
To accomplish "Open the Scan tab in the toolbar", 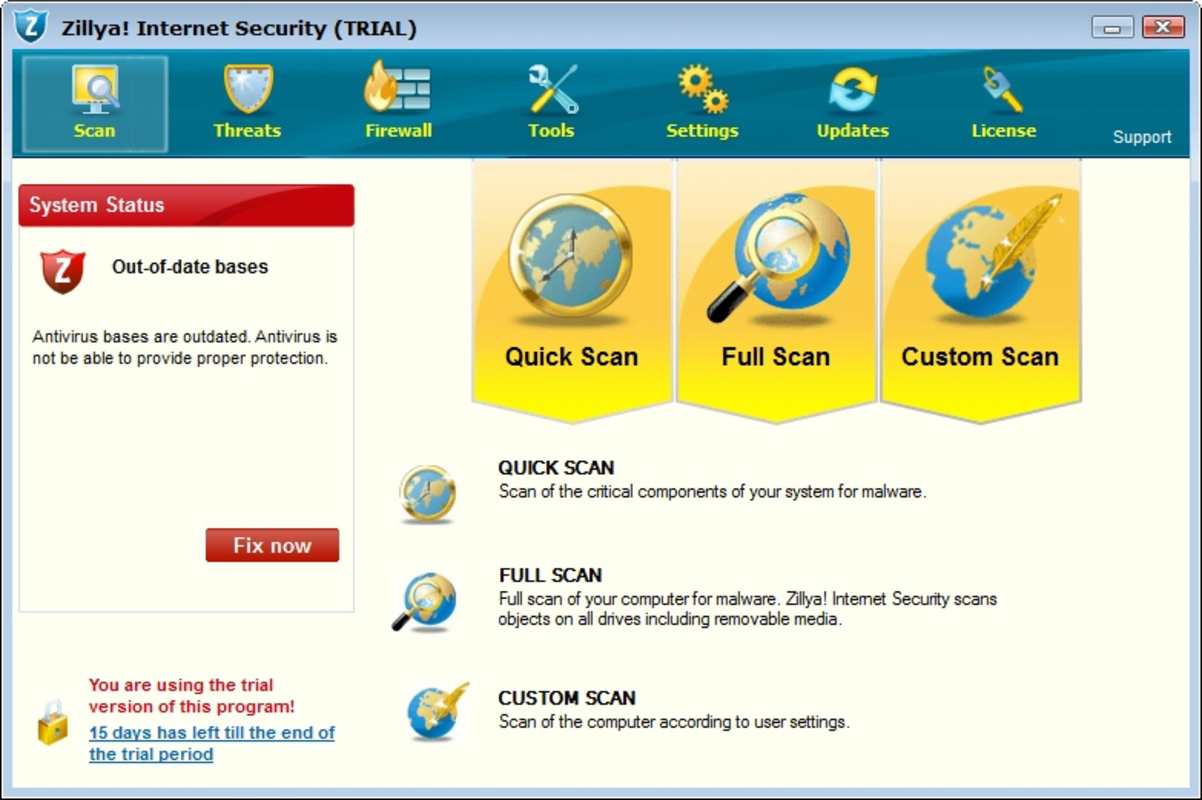I will 95,104.
